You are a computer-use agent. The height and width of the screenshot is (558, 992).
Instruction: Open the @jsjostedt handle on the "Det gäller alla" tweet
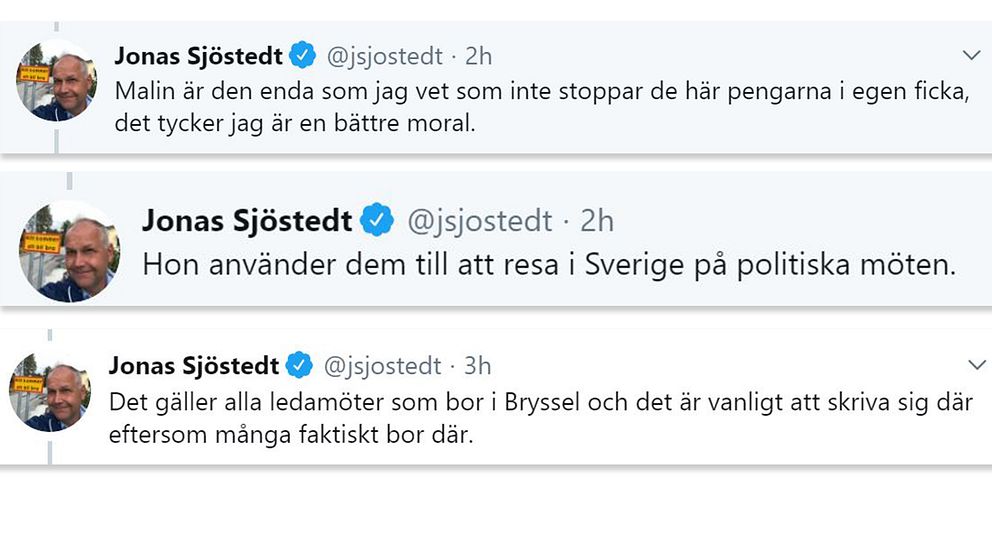[380, 366]
